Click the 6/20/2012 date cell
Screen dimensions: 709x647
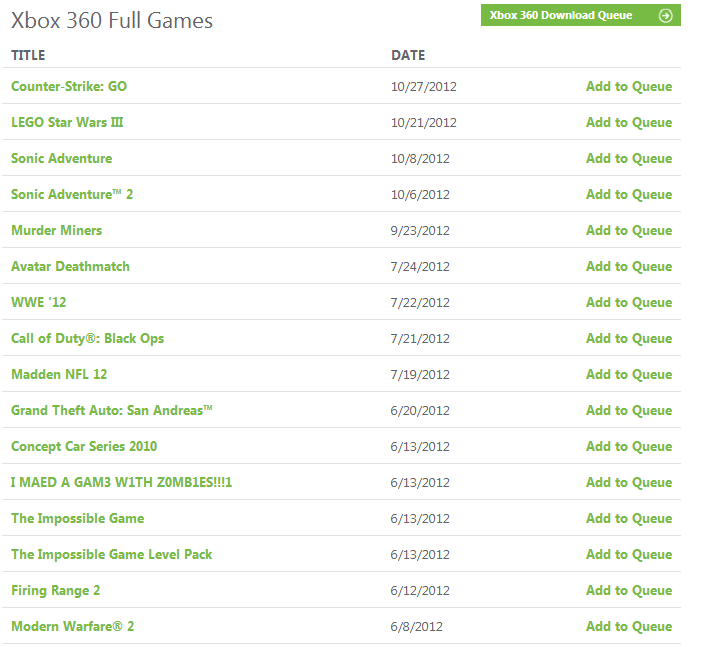tap(420, 411)
